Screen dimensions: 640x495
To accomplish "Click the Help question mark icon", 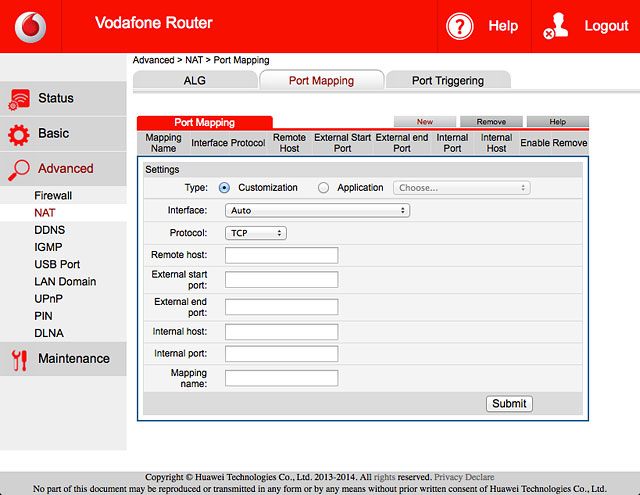I will [x=460, y=27].
